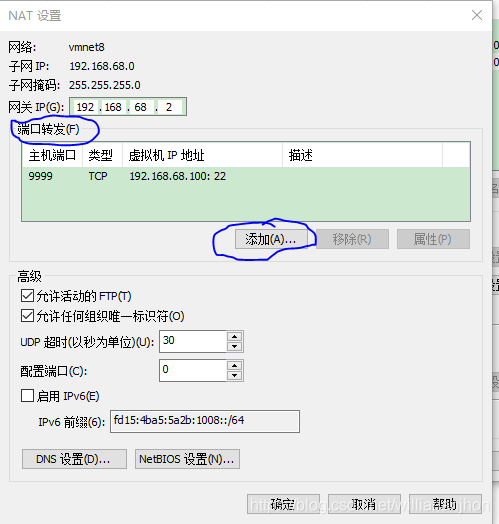
Task: Click the 虚拟机 IP 地址 column header
Action: [203, 155]
